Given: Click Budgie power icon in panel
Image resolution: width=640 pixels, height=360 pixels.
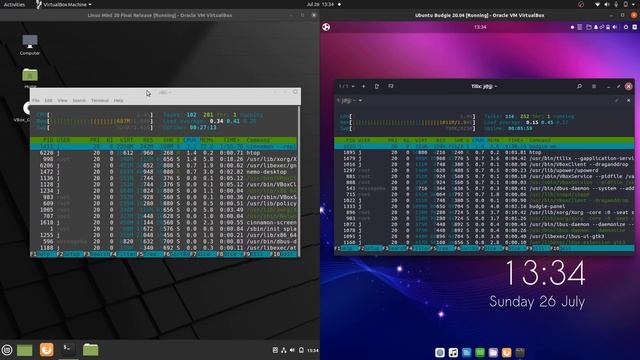Looking at the screenshot, I should coord(626,27).
